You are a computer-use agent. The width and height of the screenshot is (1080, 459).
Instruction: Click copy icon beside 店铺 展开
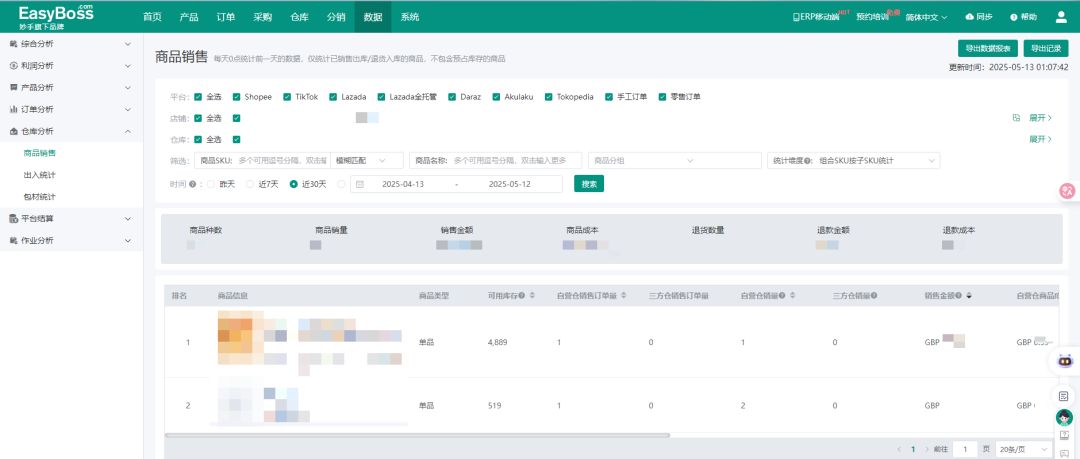1016,118
